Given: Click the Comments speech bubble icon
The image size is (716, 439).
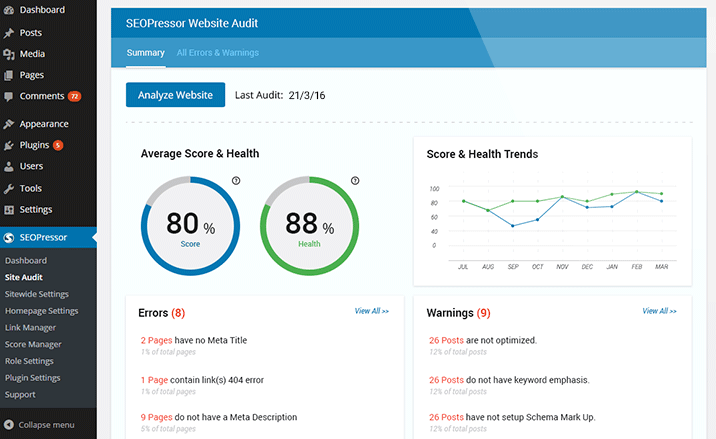Looking at the screenshot, I should coord(8,96).
